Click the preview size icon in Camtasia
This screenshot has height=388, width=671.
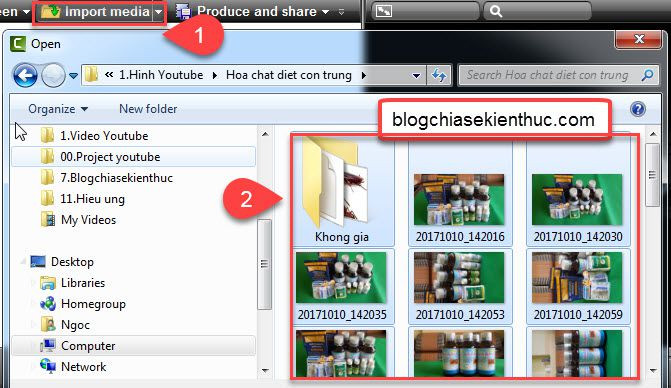coord(383,11)
